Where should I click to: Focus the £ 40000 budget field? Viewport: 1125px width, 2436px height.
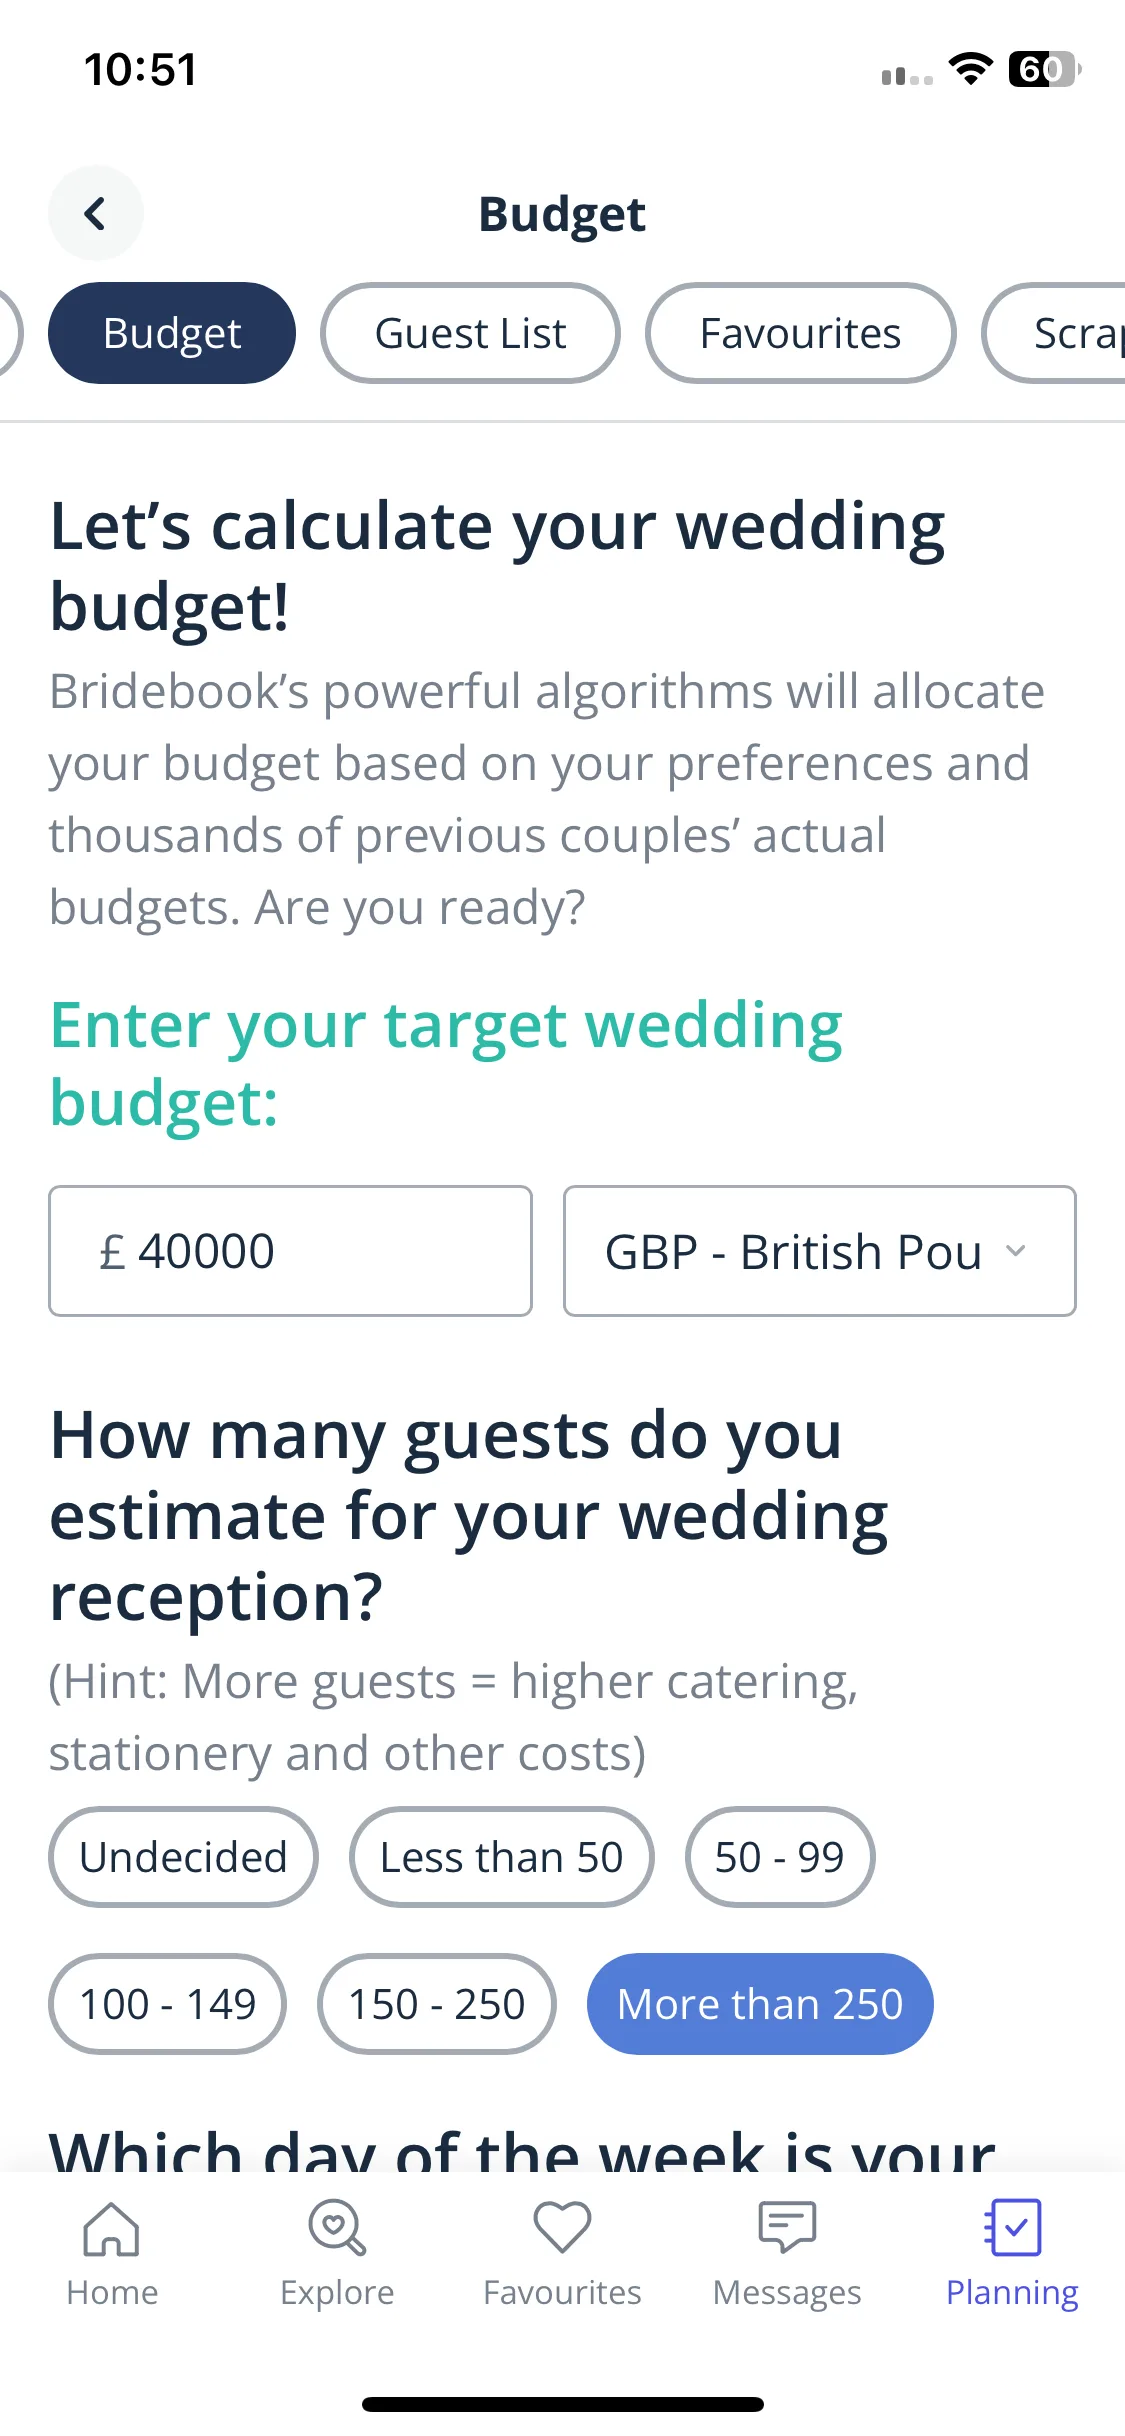click(x=290, y=1251)
